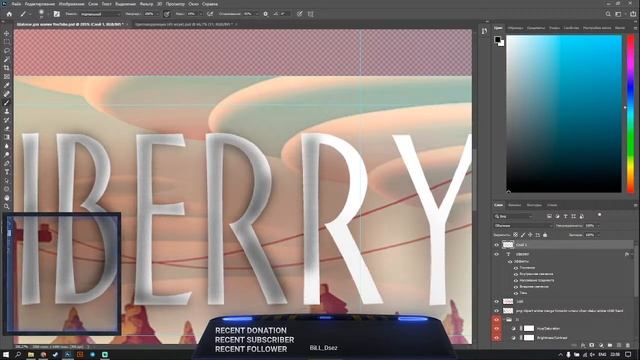640x360 pixels.
Task: Select the Type tool
Action: pyautogui.click(x=7, y=172)
